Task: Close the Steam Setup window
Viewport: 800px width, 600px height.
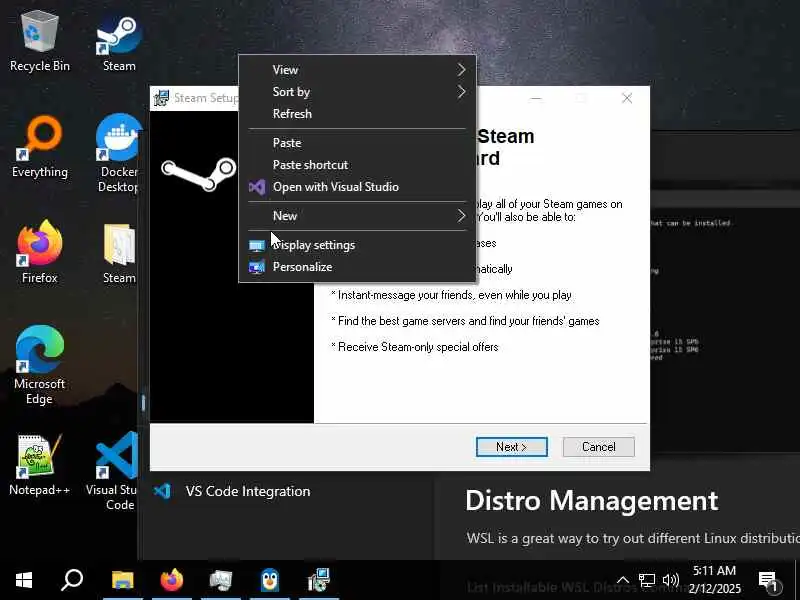Action: coord(627,98)
